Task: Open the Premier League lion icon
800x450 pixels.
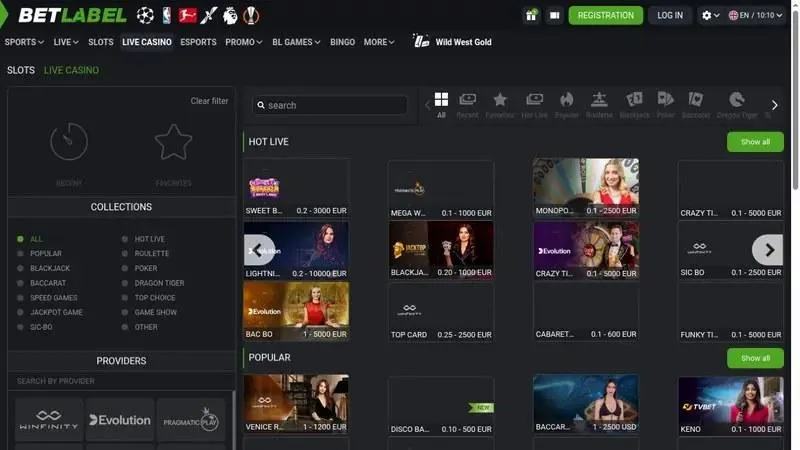Action: tap(230, 15)
